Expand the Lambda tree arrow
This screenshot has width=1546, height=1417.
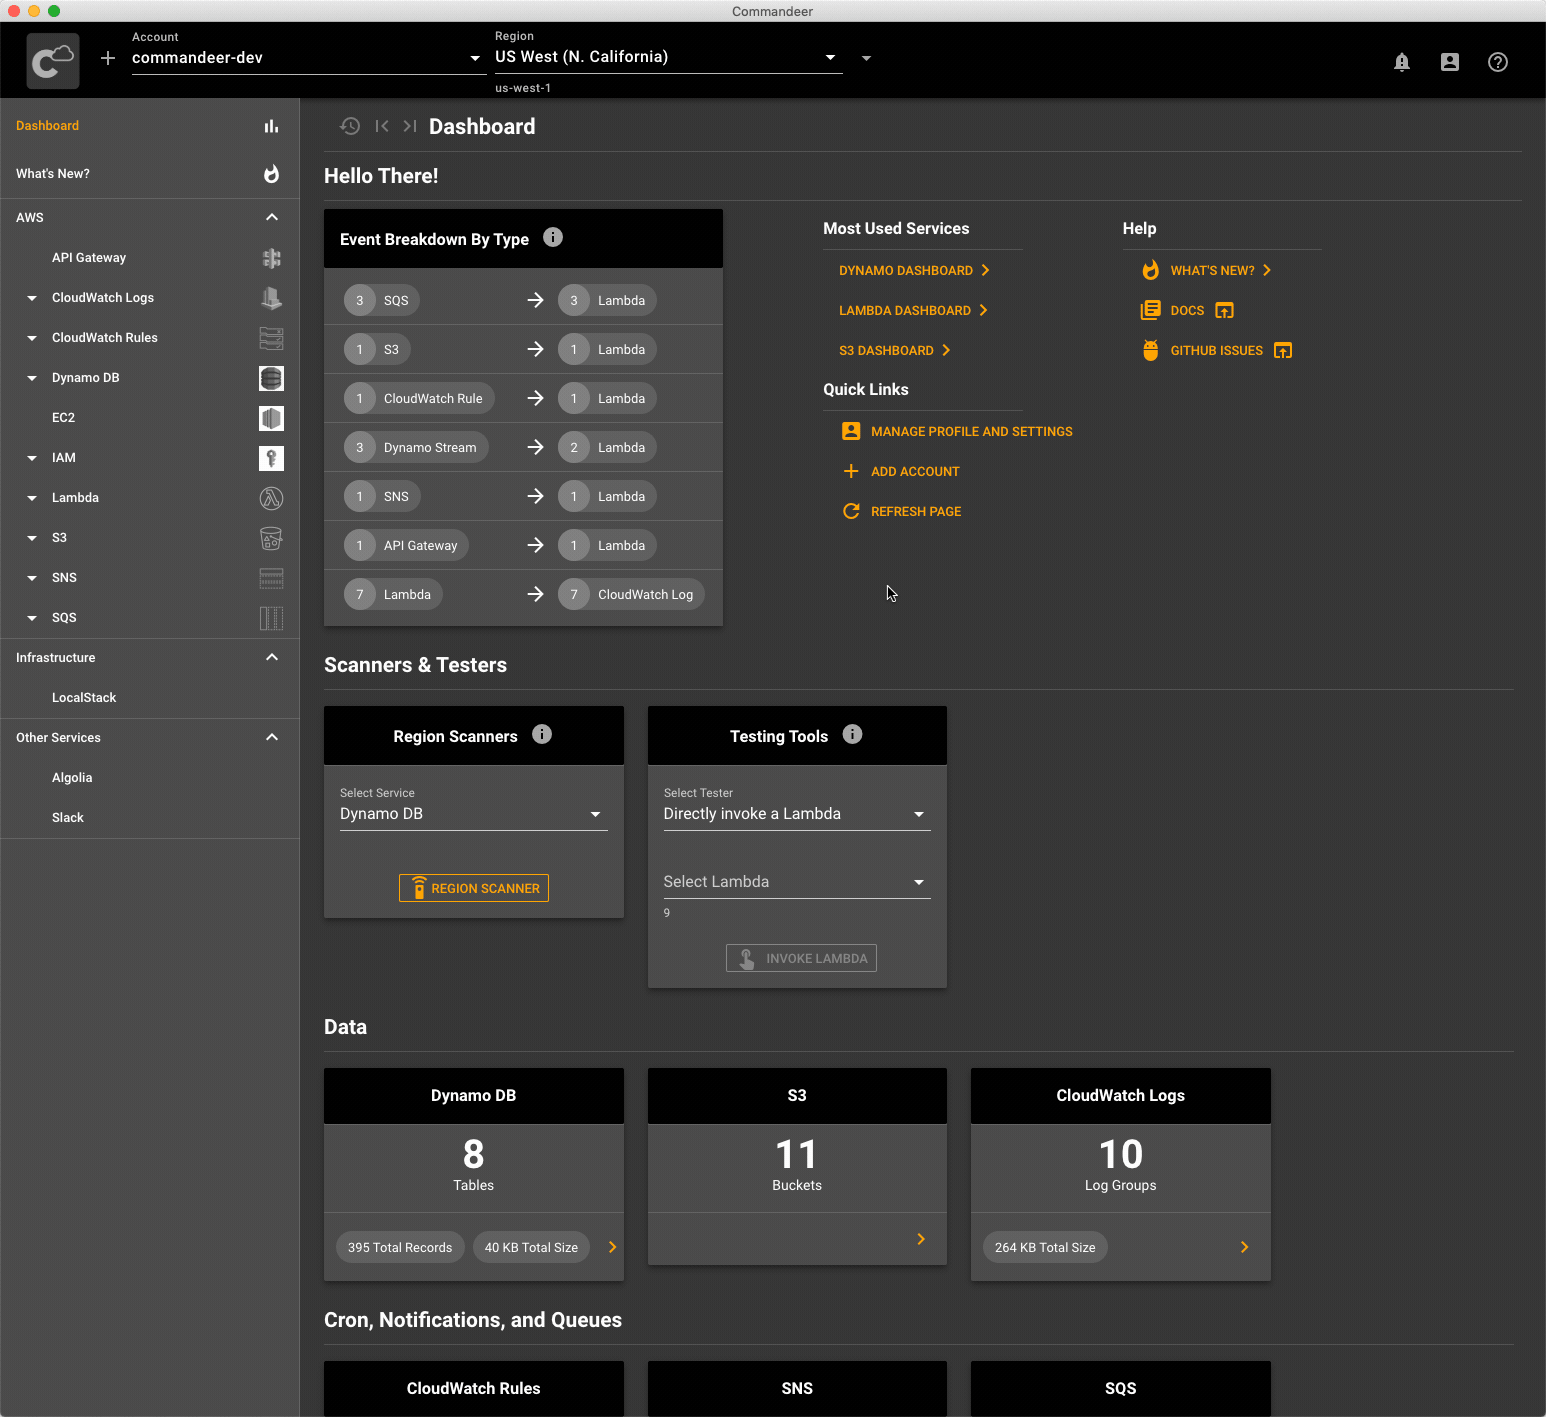(x=32, y=498)
